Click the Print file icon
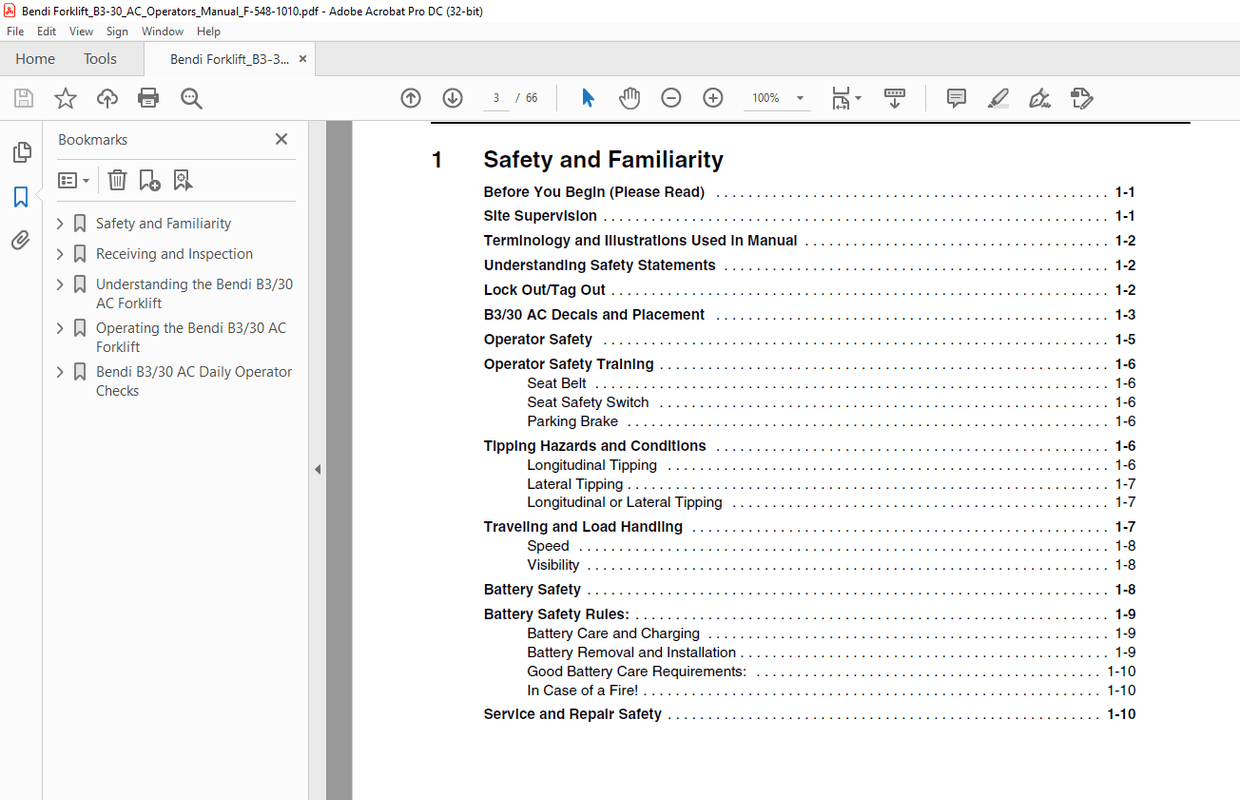 click(149, 98)
